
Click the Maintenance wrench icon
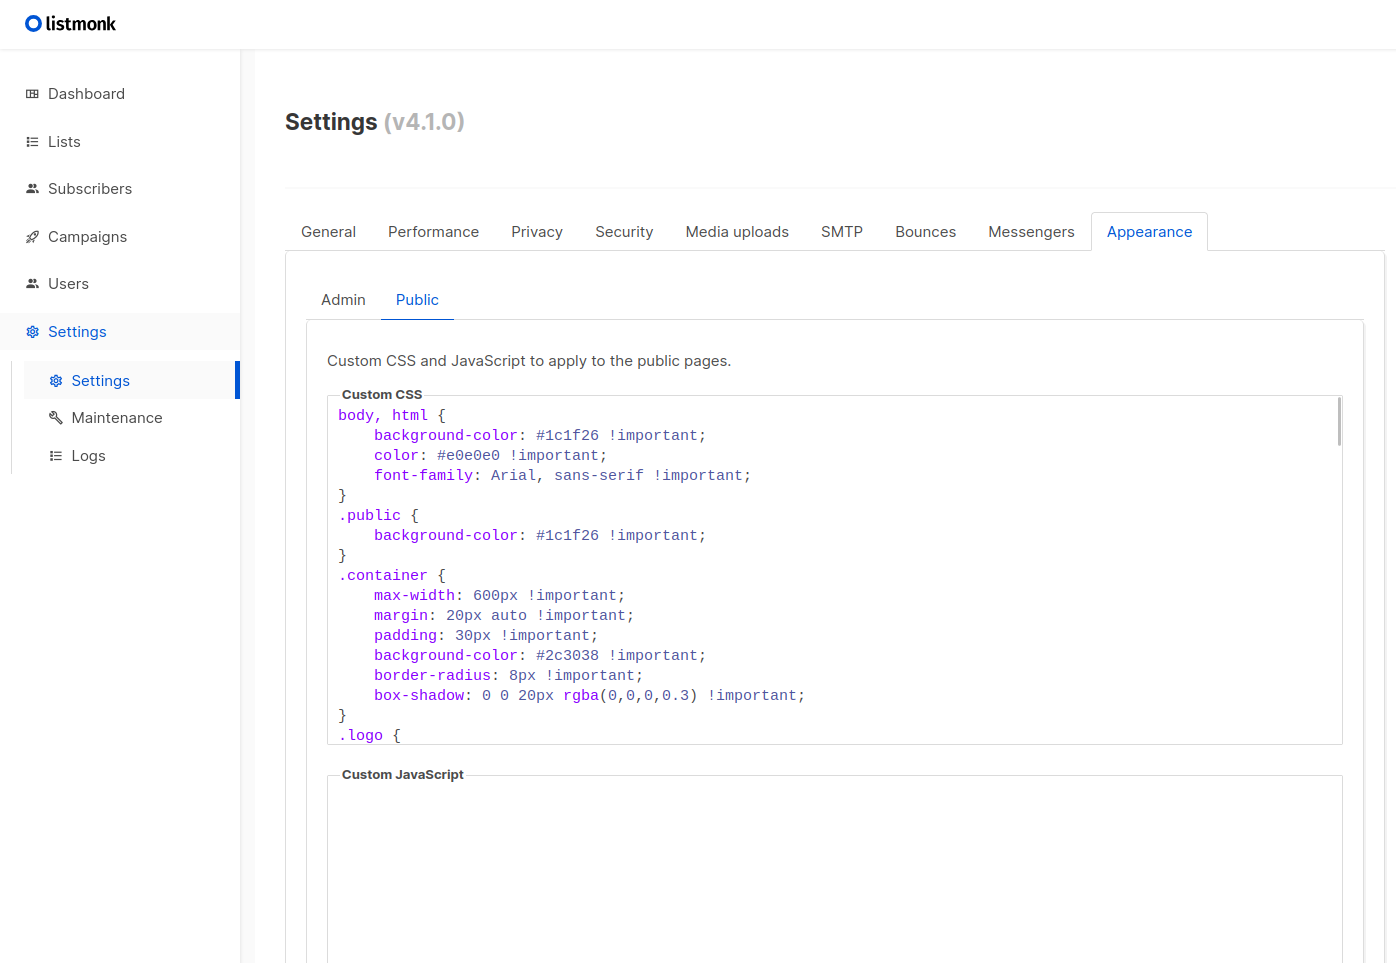[x=56, y=418]
